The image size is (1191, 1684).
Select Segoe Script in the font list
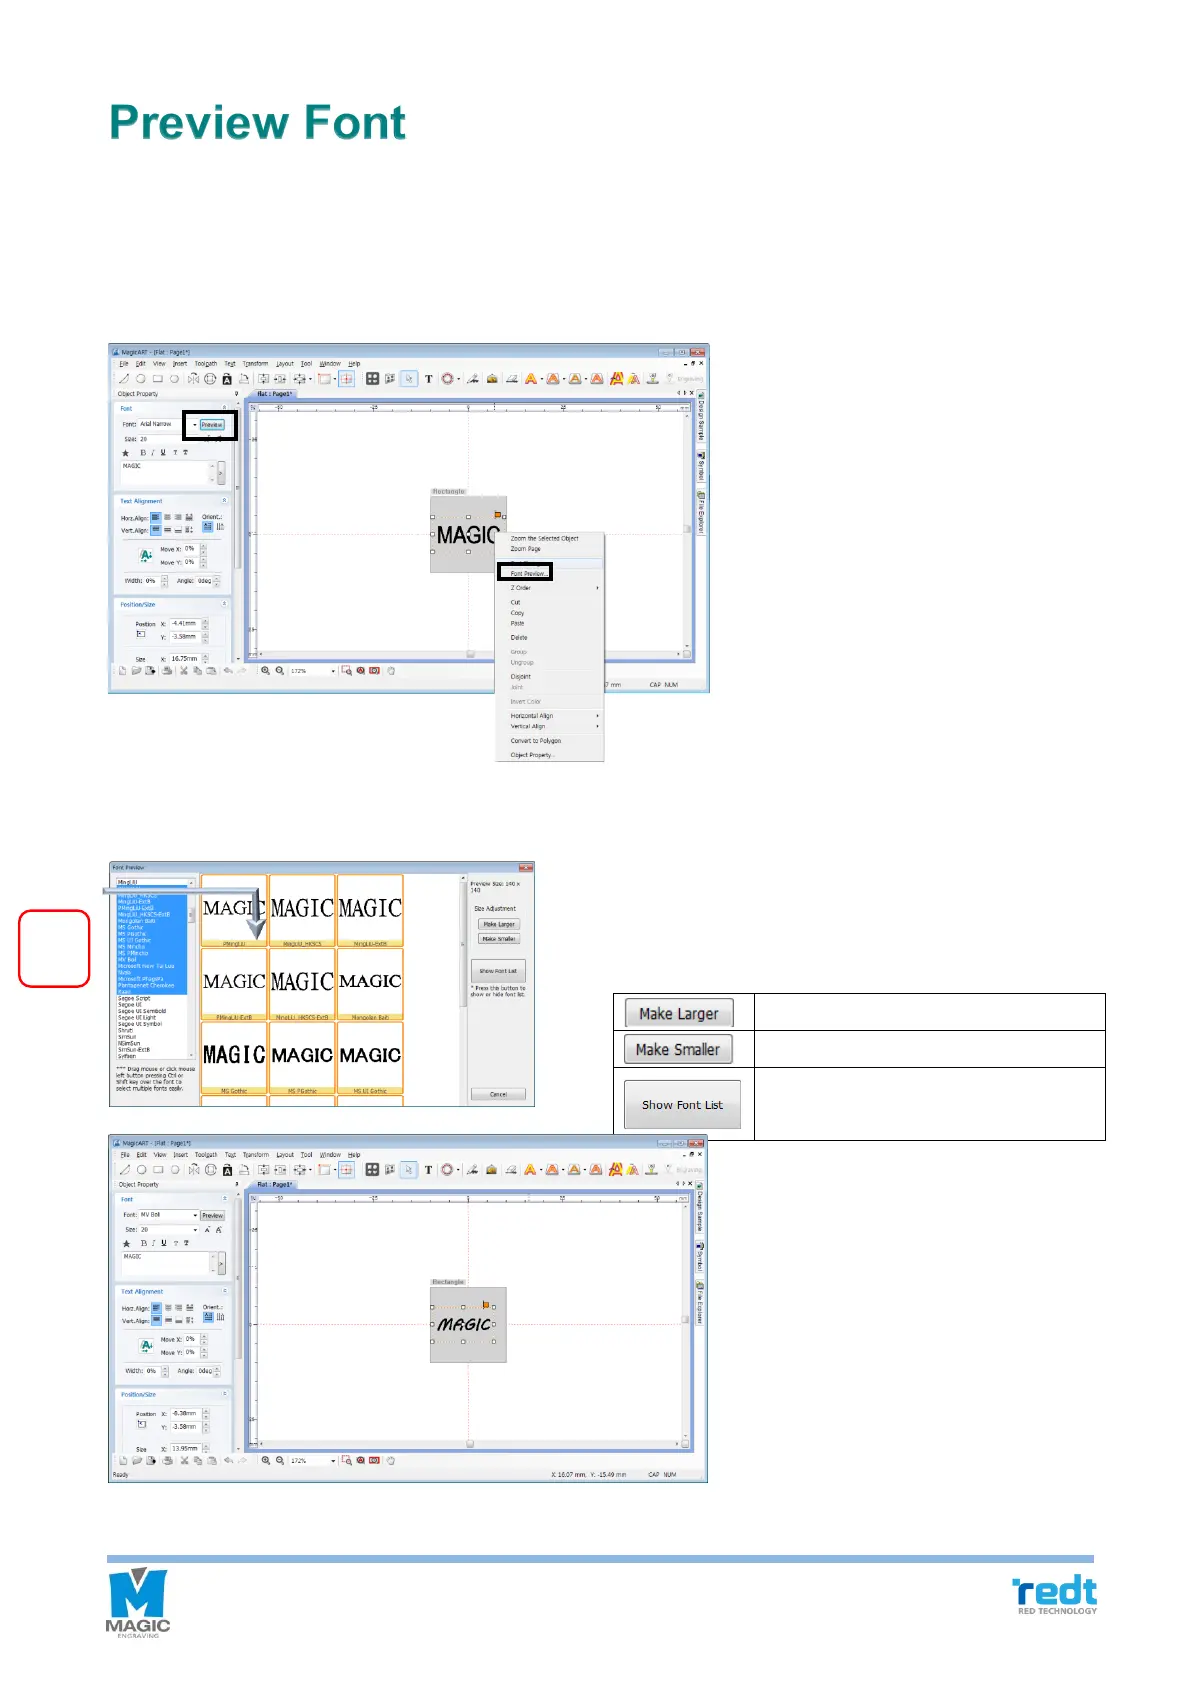click(134, 999)
